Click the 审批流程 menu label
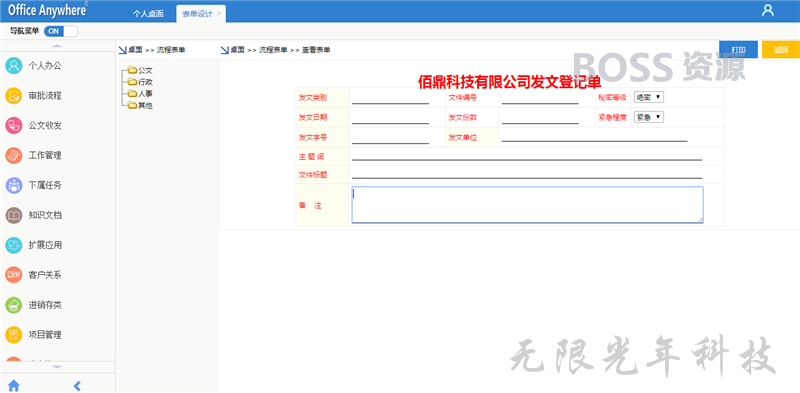 point(45,95)
